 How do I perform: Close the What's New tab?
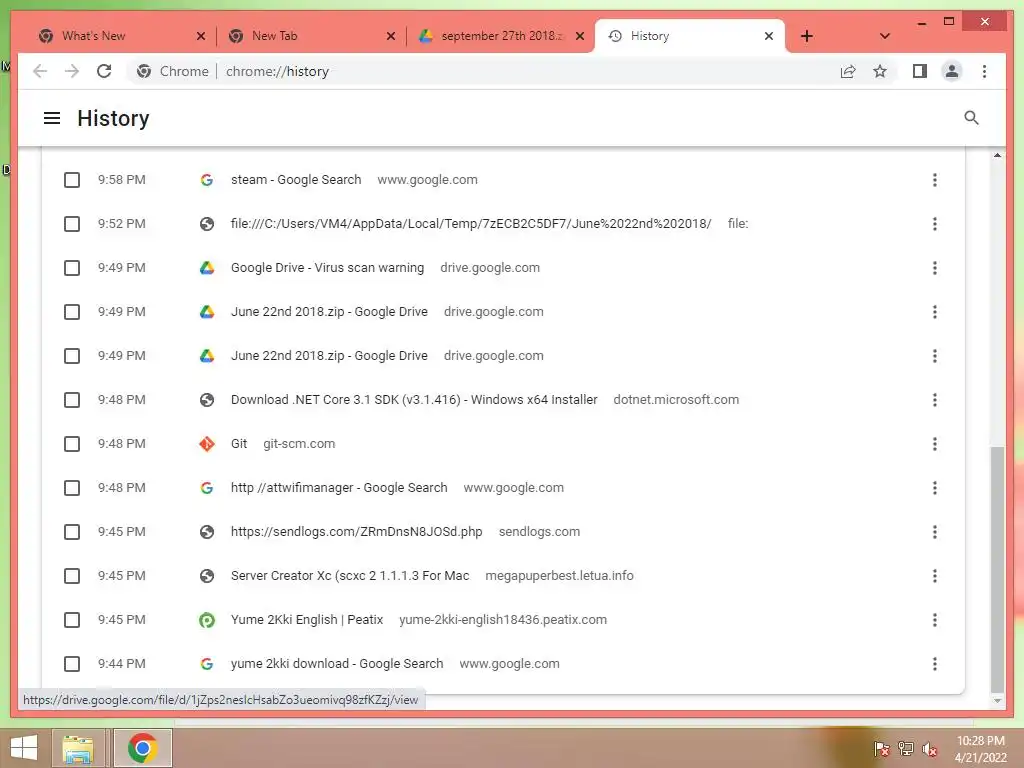200,36
